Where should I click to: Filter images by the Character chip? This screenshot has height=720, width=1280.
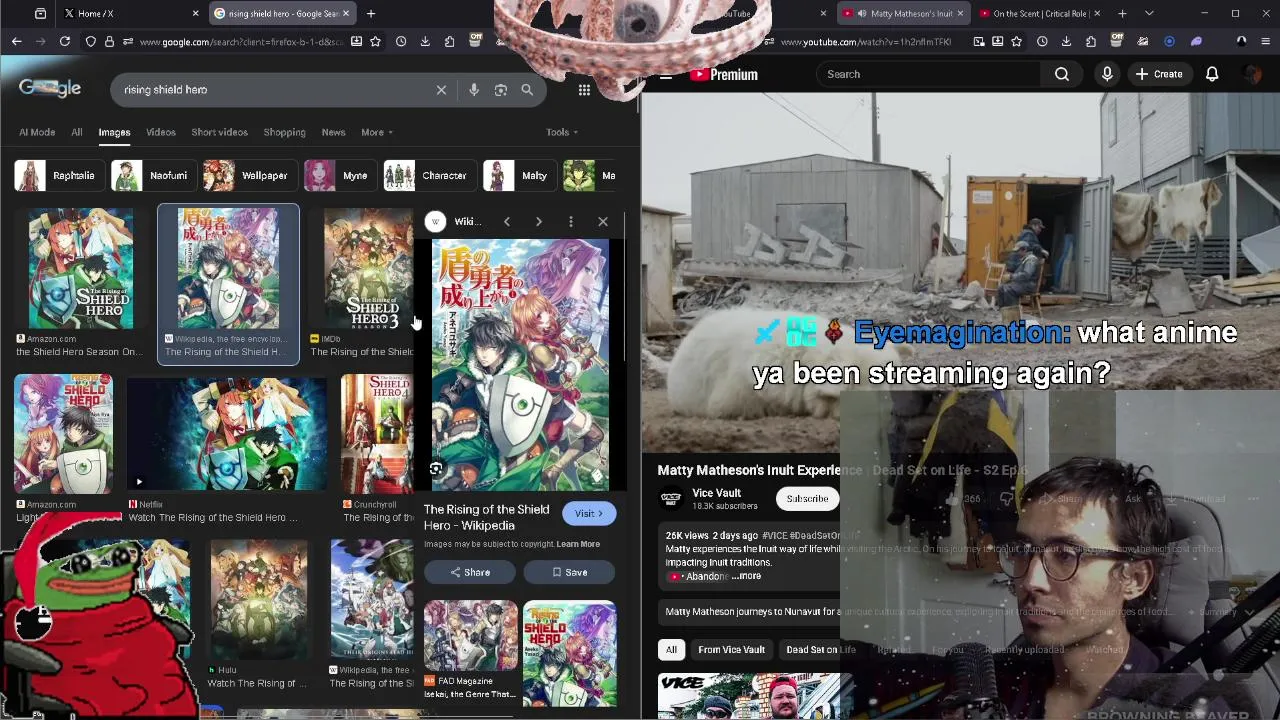click(429, 175)
